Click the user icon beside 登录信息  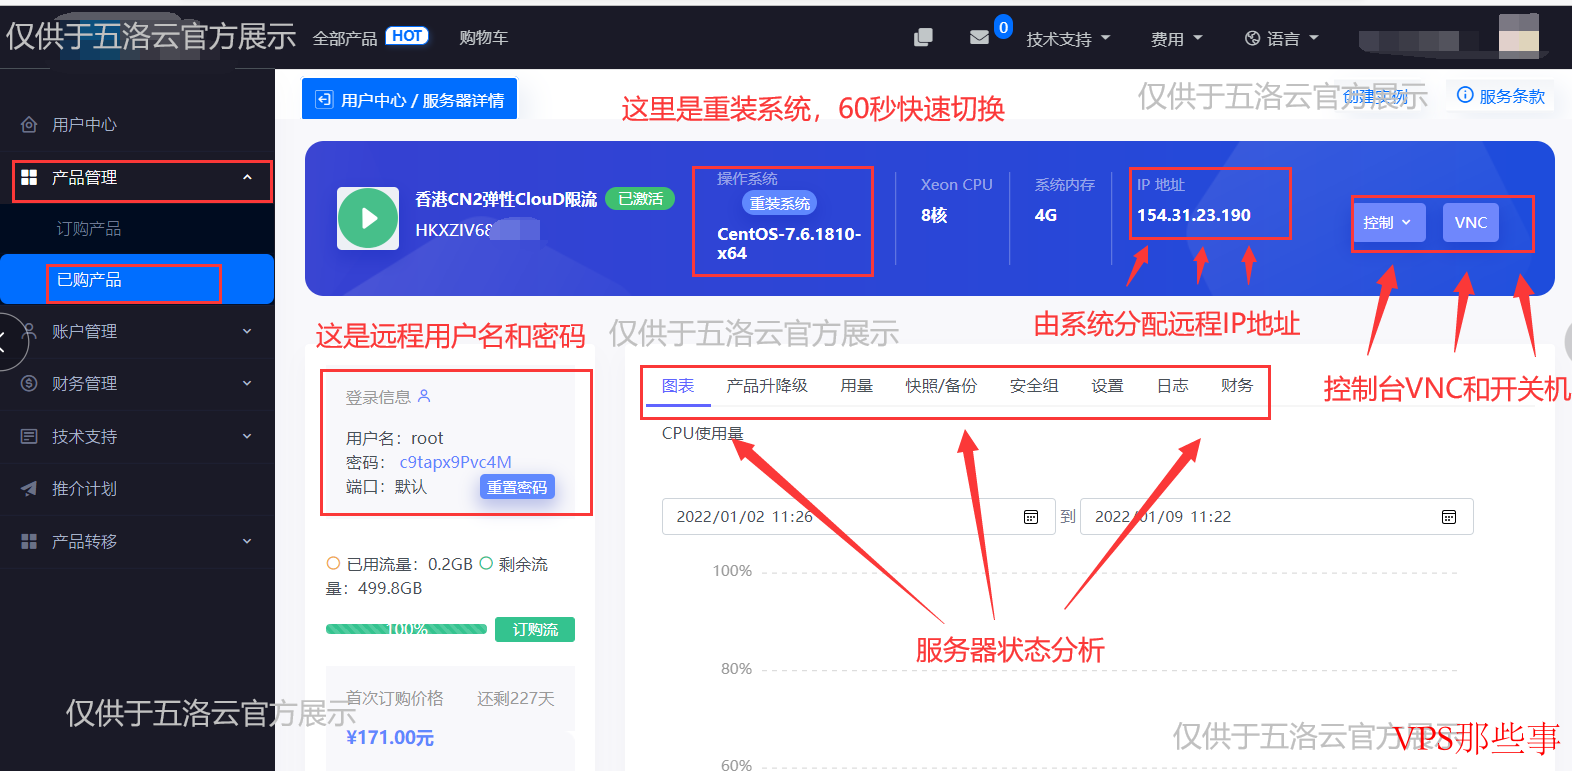point(424,396)
